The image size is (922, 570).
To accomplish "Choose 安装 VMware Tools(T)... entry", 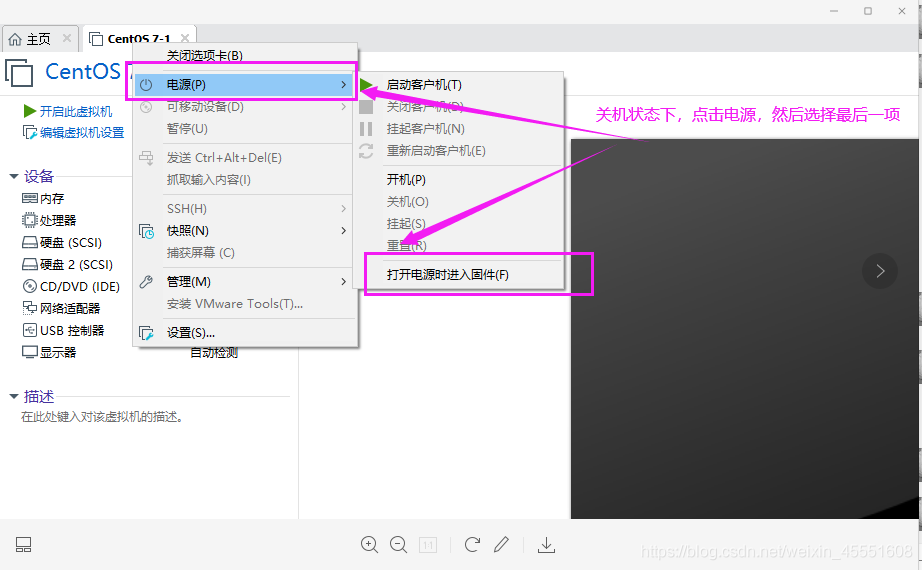I will pyautogui.click(x=235, y=304).
